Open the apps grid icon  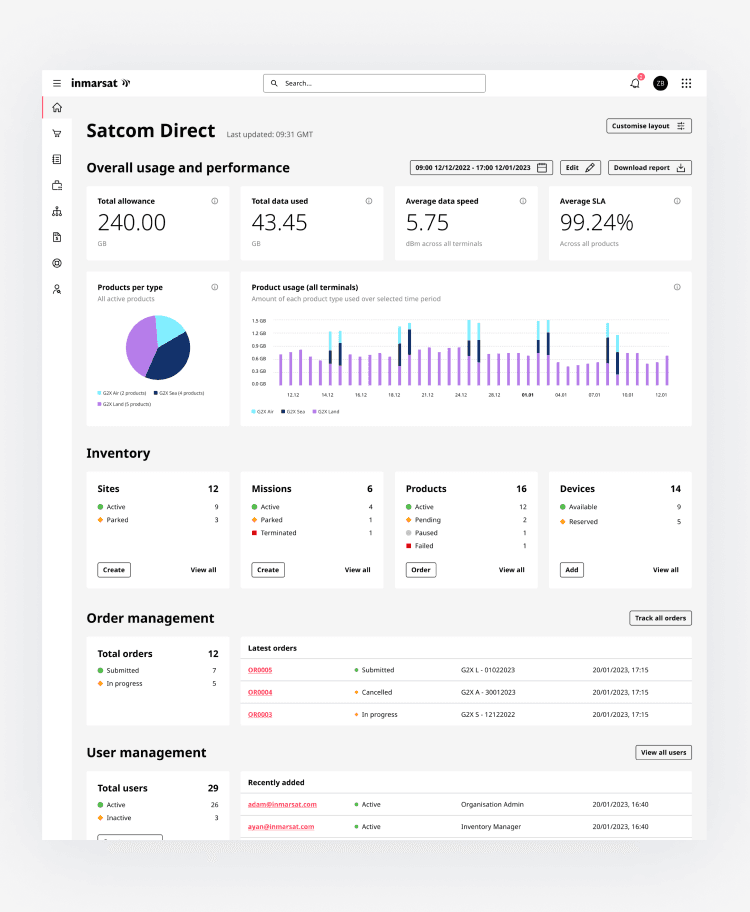(x=687, y=83)
